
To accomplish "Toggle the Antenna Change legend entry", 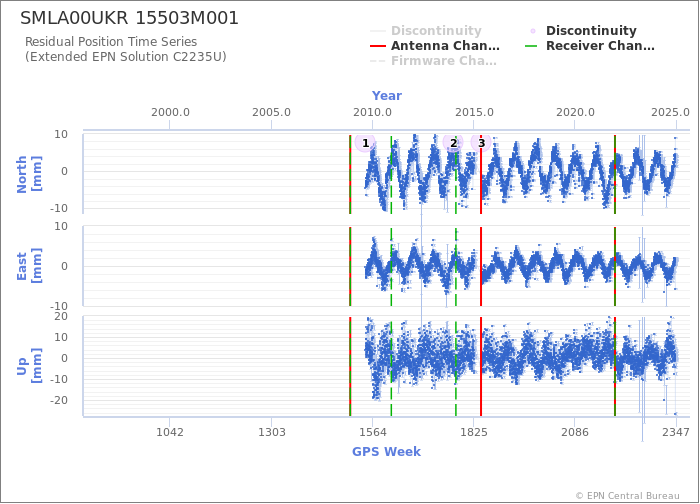I will [435, 46].
